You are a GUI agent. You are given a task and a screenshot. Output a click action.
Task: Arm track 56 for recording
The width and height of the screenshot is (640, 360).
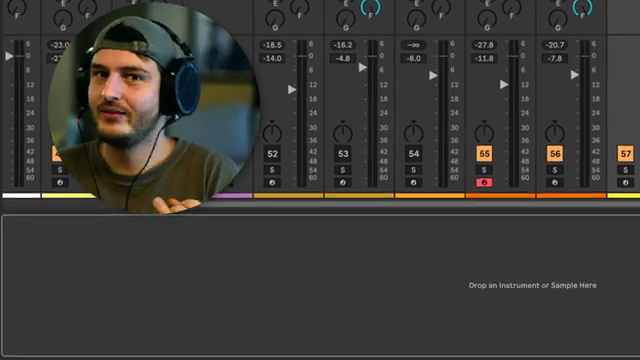(x=555, y=182)
